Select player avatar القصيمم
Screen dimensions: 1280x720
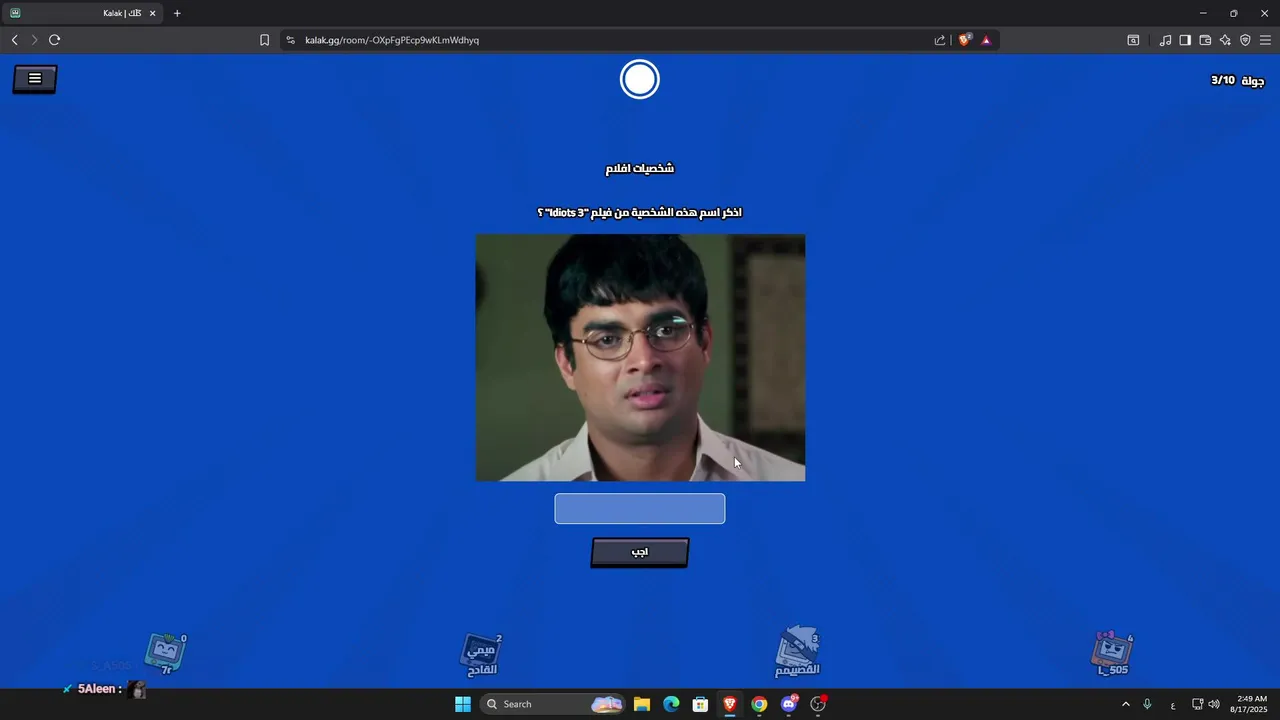point(798,652)
